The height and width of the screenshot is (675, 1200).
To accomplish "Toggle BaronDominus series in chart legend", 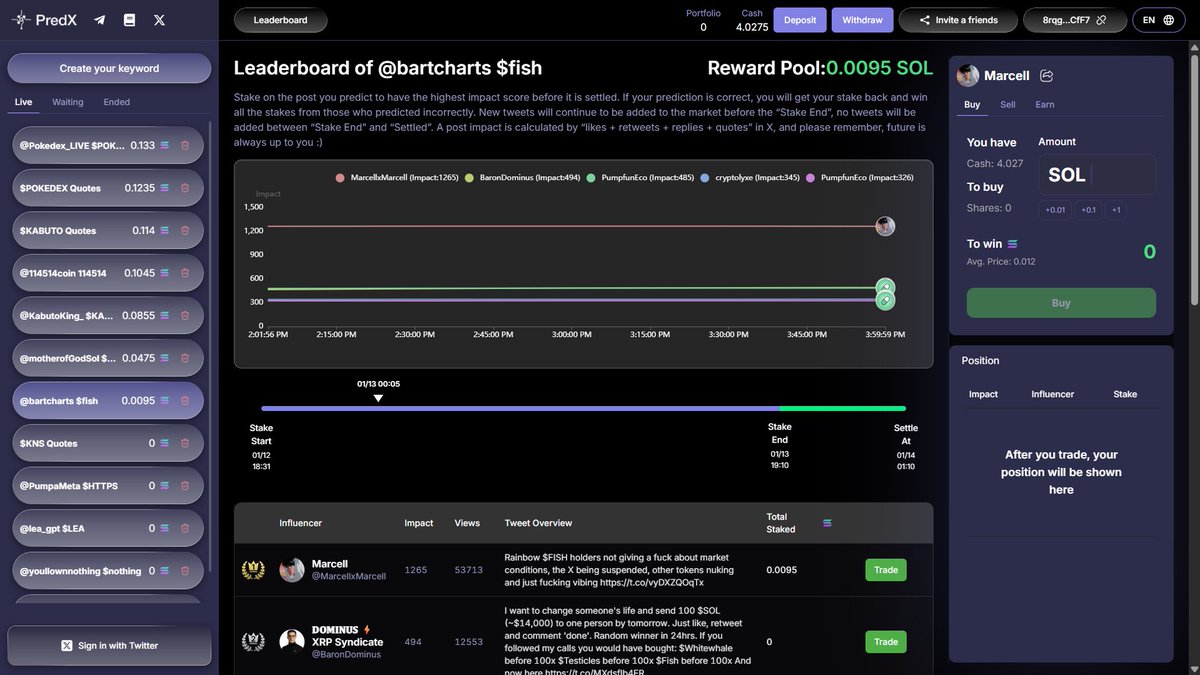I will tap(523, 177).
